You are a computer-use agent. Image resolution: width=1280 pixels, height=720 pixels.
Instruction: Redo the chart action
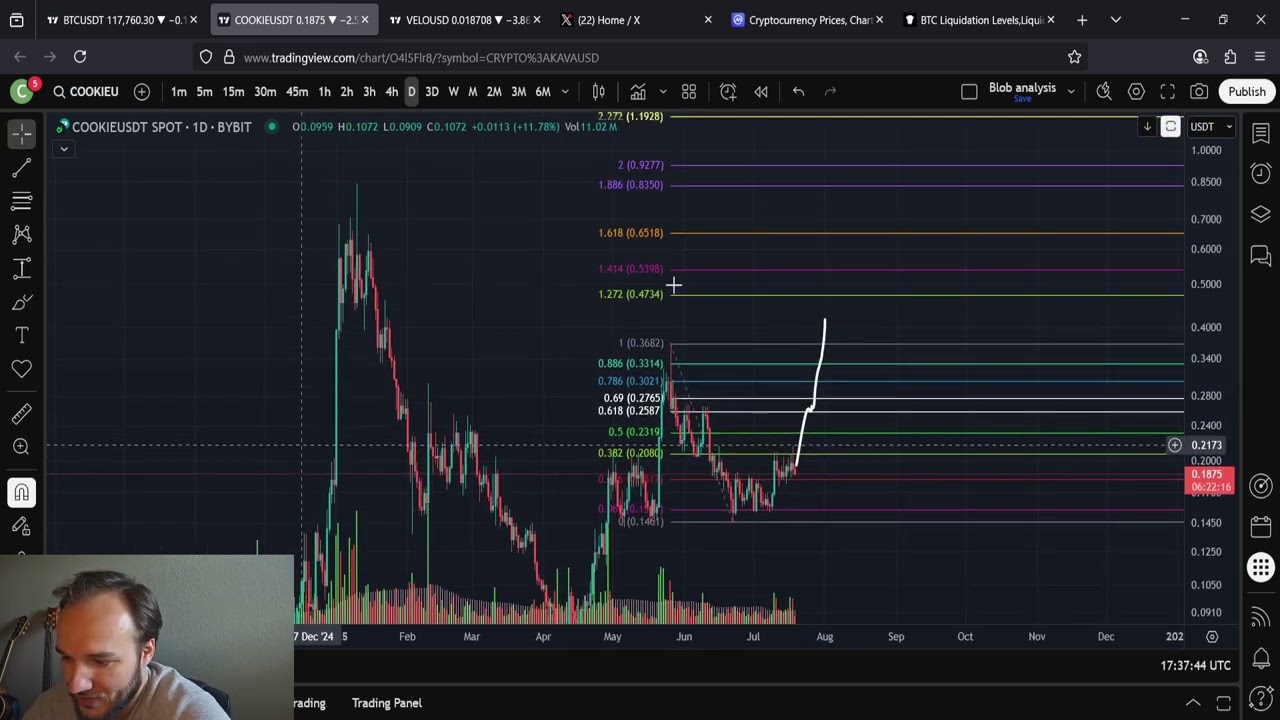pyautogui.click(x=830, y=92)
